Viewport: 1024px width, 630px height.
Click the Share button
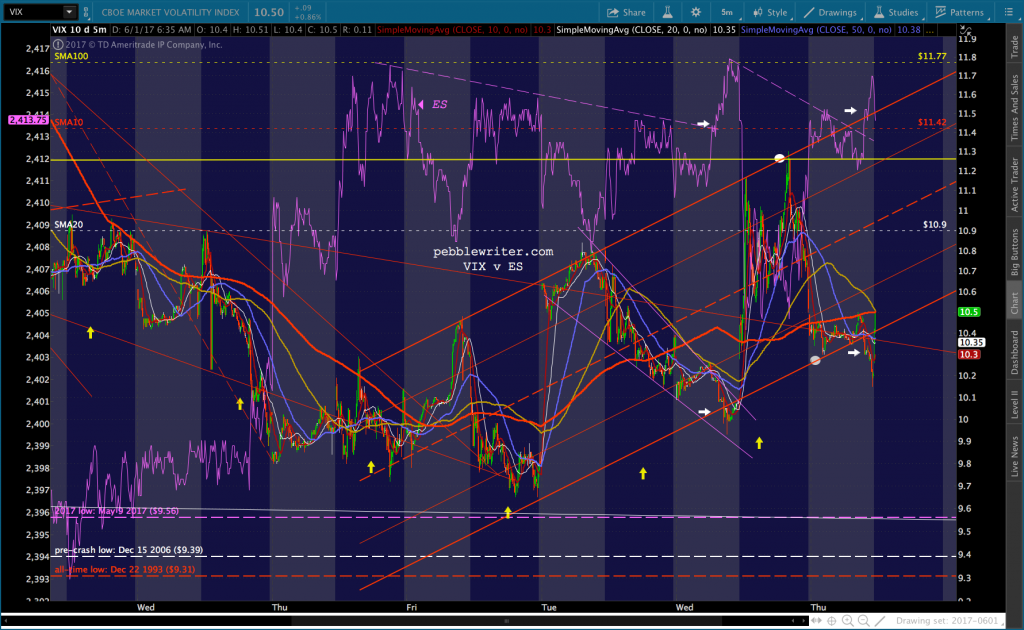point(626,12)
